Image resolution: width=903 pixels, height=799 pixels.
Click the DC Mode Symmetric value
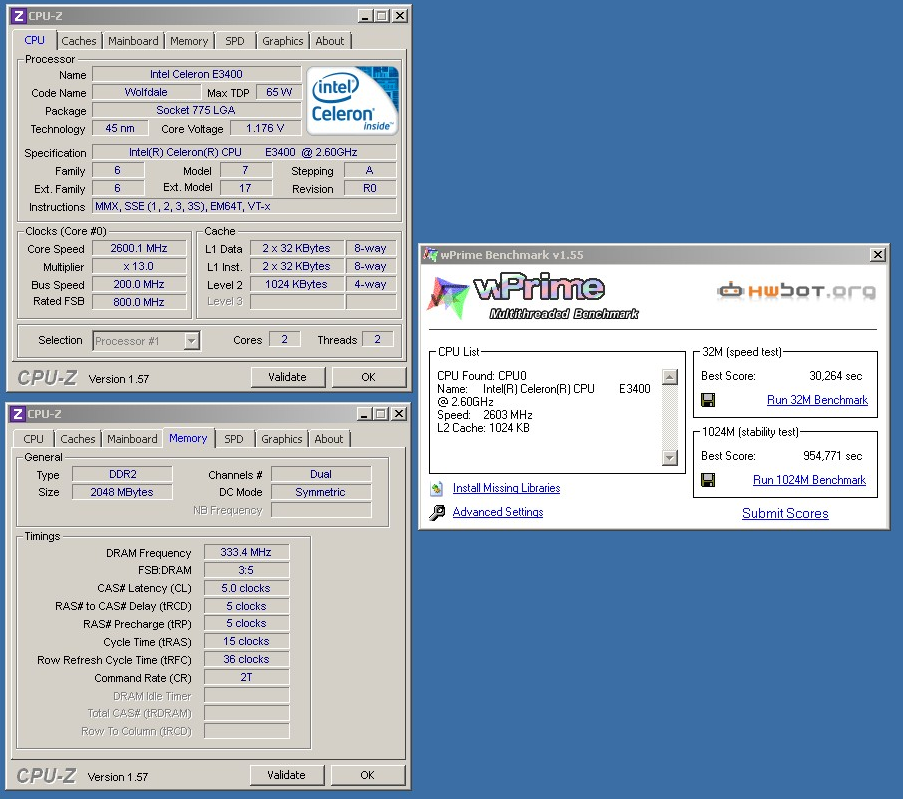click(x=321, y=492)
